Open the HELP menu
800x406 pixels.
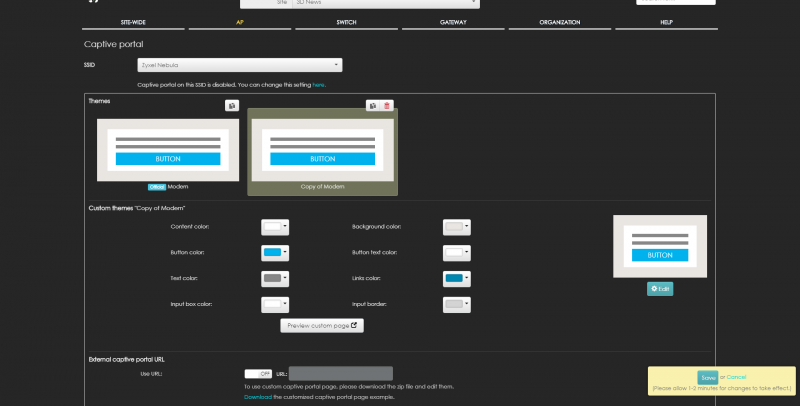click(x=666, y=22)
